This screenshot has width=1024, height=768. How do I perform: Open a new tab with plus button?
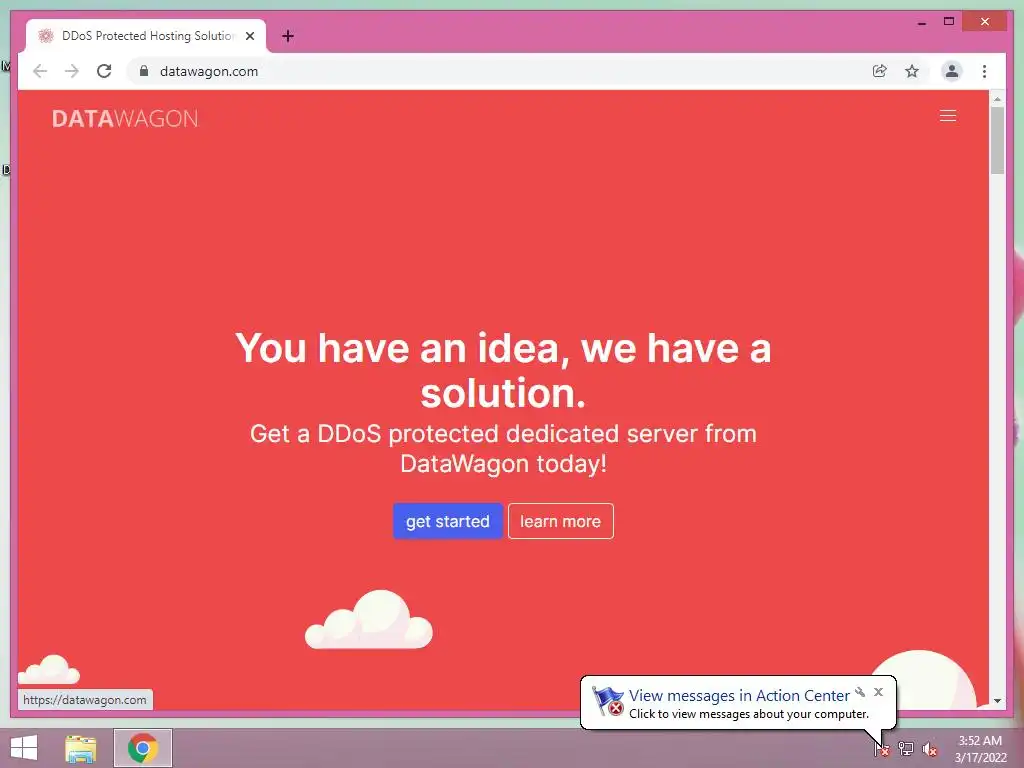[x=288, y=36]
